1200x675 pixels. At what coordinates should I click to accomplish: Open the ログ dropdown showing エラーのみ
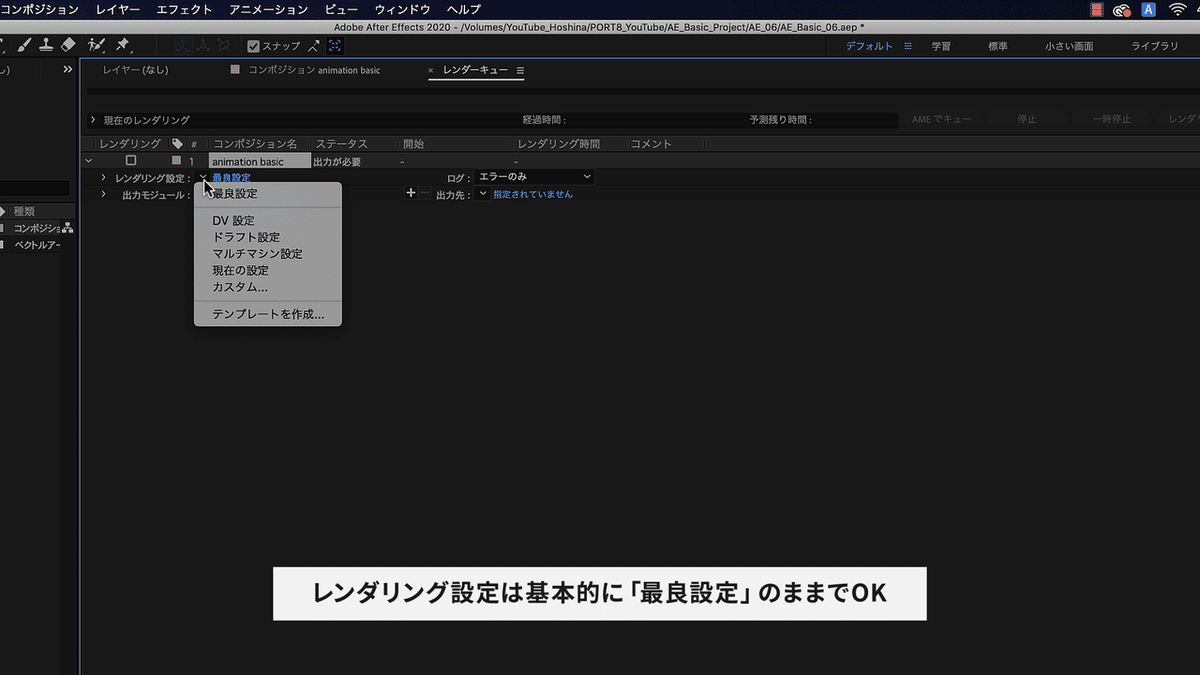click(x=535, y=177)
